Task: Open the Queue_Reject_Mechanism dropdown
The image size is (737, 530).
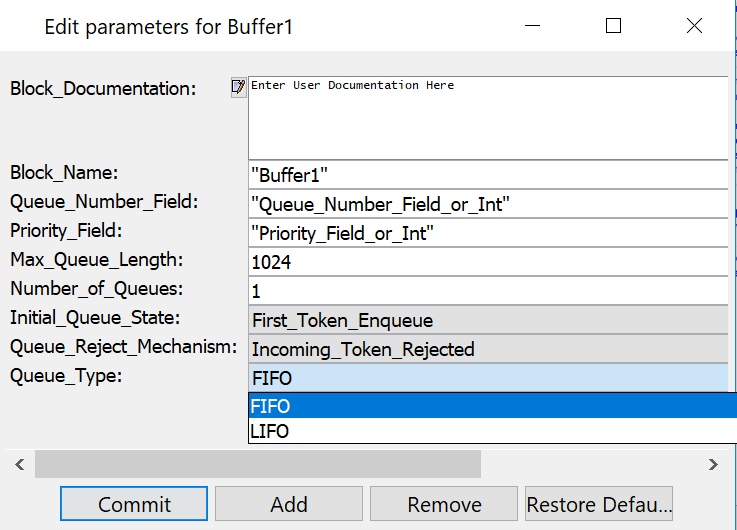Action: (x=487, y=349)
